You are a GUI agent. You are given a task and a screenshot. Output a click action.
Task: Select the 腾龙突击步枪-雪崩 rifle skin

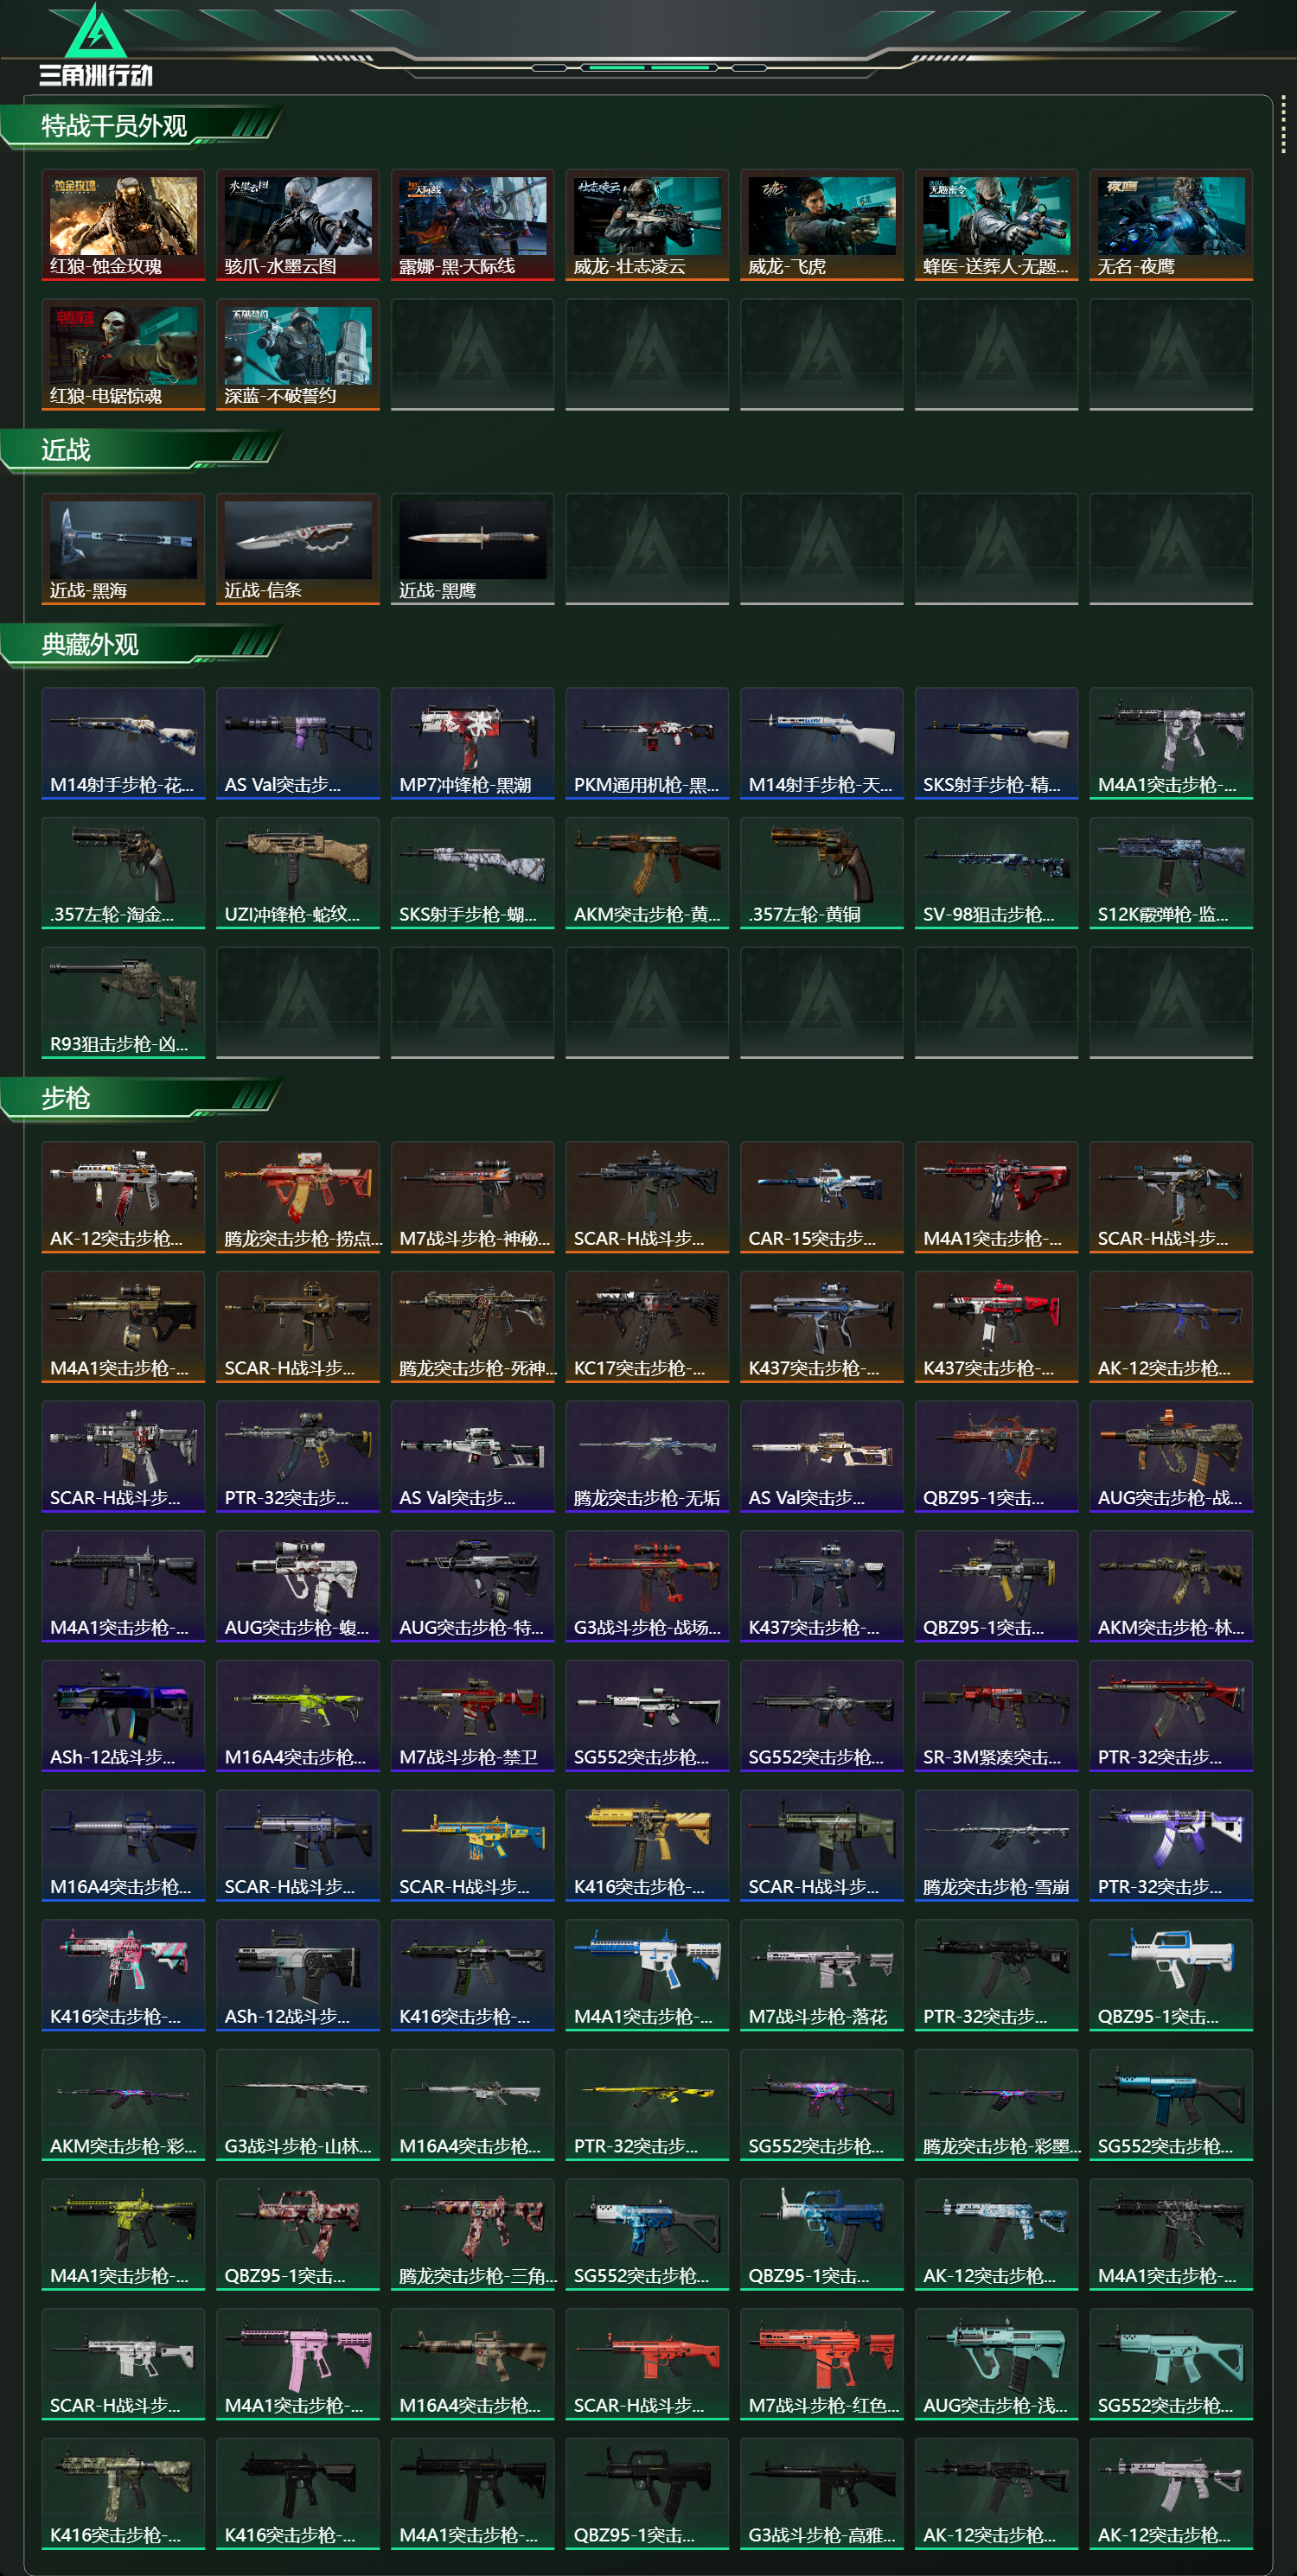tap(996, 1845)
